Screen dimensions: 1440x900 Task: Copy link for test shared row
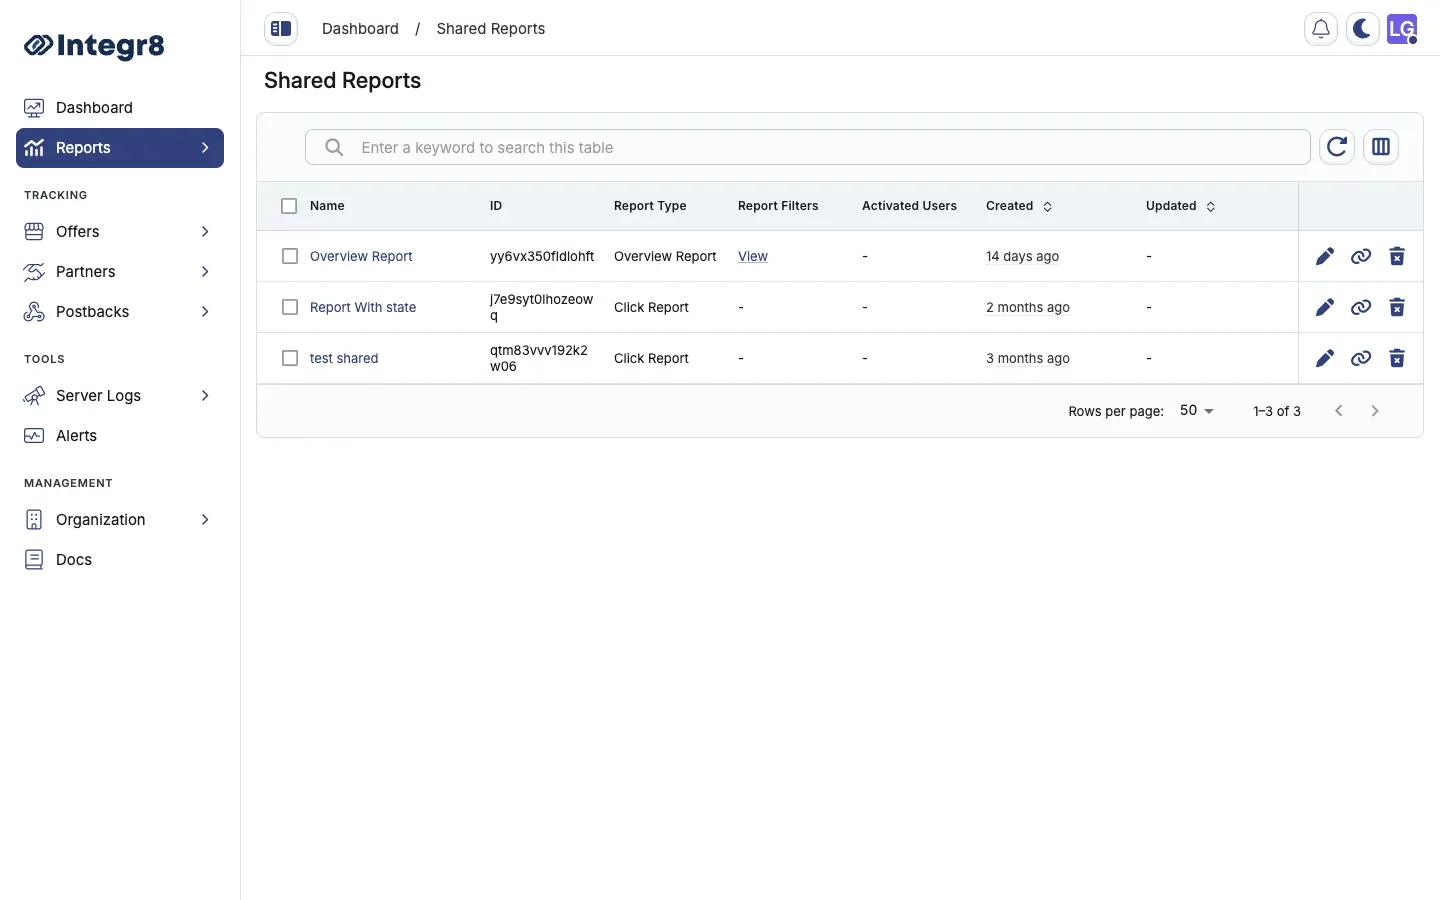coord(1361,358)
